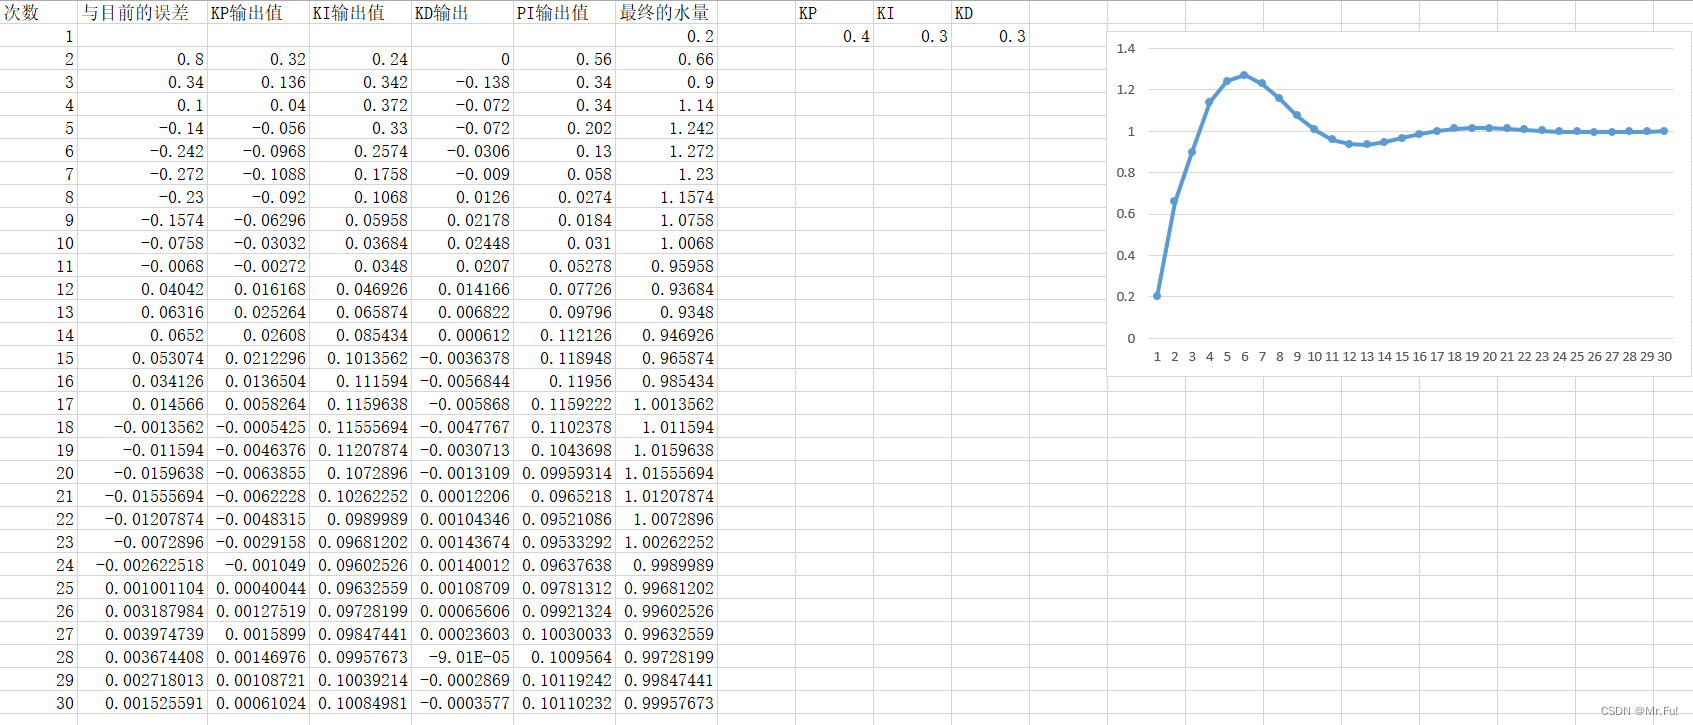The image size is (1693, 725).
Task: Select the cell showing 0.112126
Action: pos(564,335)
